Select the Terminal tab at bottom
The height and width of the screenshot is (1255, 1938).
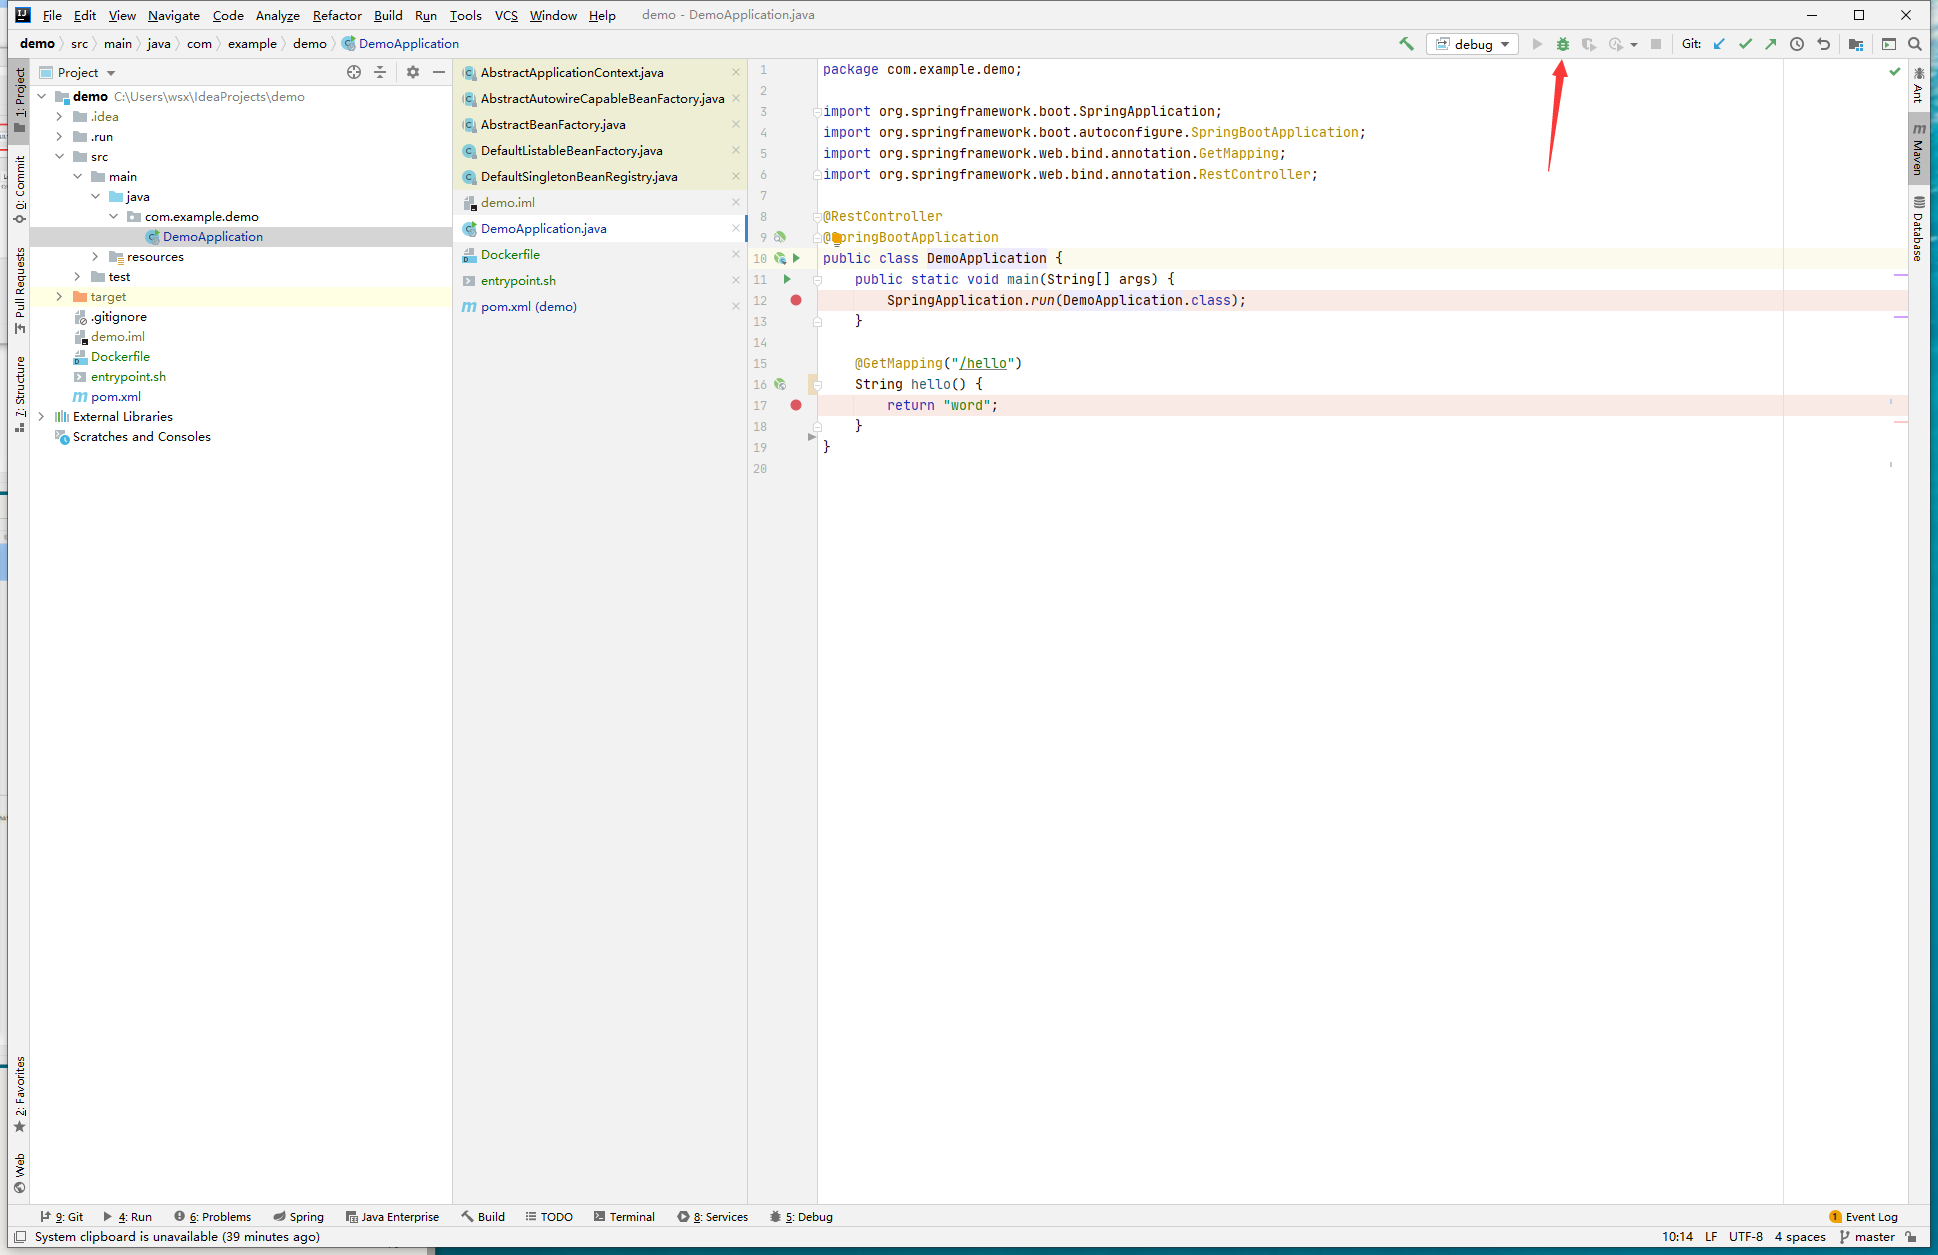tap(629, 1215)
